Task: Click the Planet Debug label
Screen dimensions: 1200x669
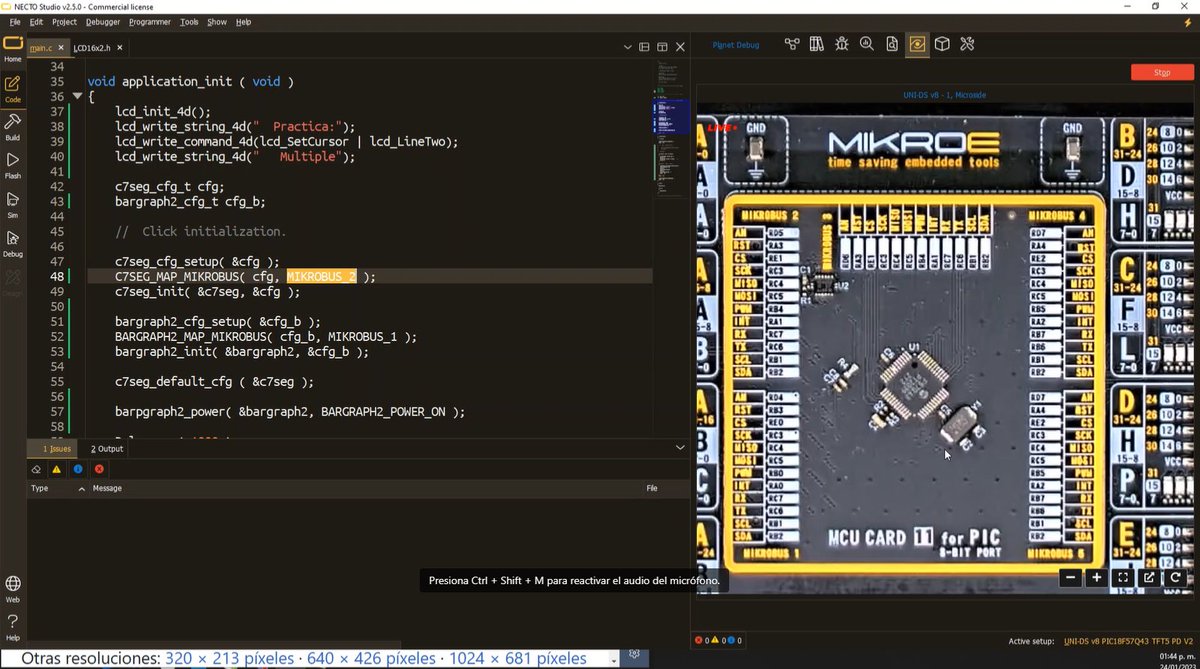Action: coord(735,45)
